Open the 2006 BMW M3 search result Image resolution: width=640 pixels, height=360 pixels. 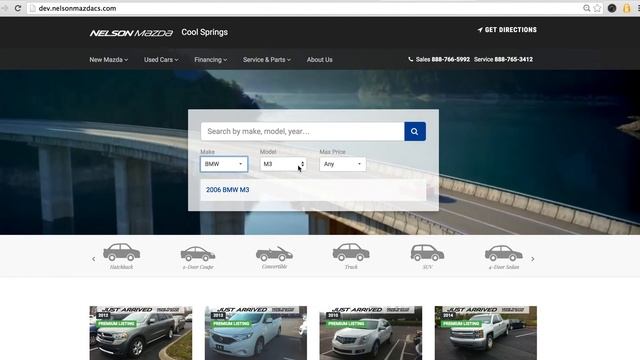click(x=227, y=190)
